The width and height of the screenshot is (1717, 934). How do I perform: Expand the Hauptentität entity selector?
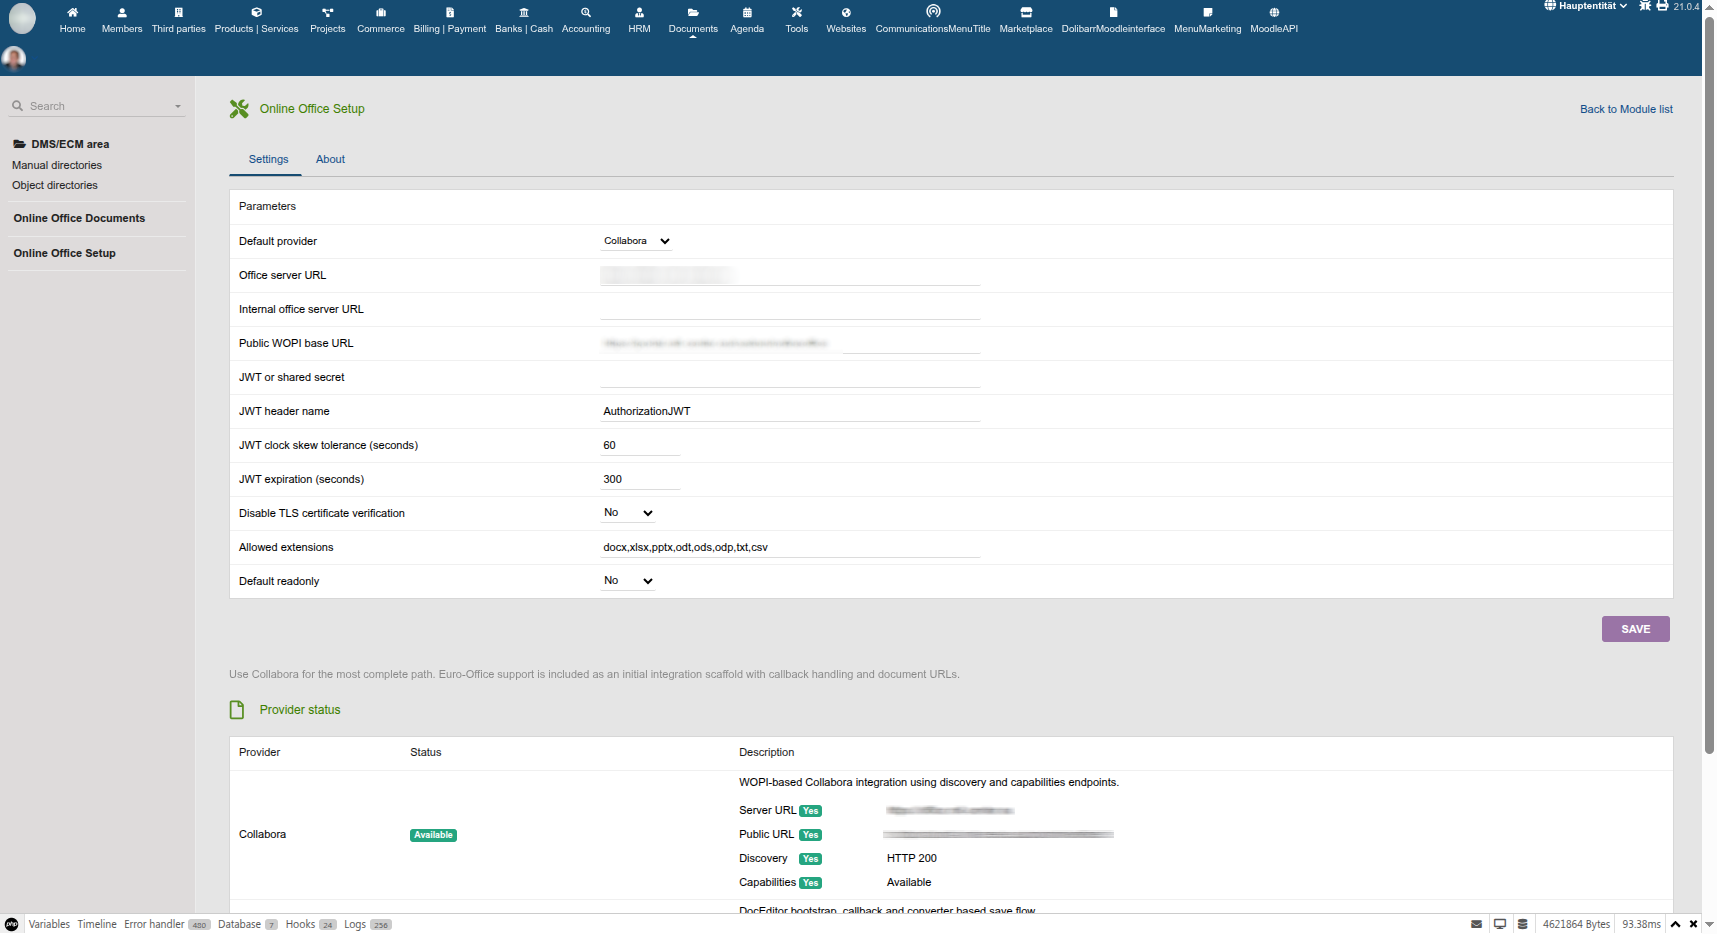(1586, 6)
